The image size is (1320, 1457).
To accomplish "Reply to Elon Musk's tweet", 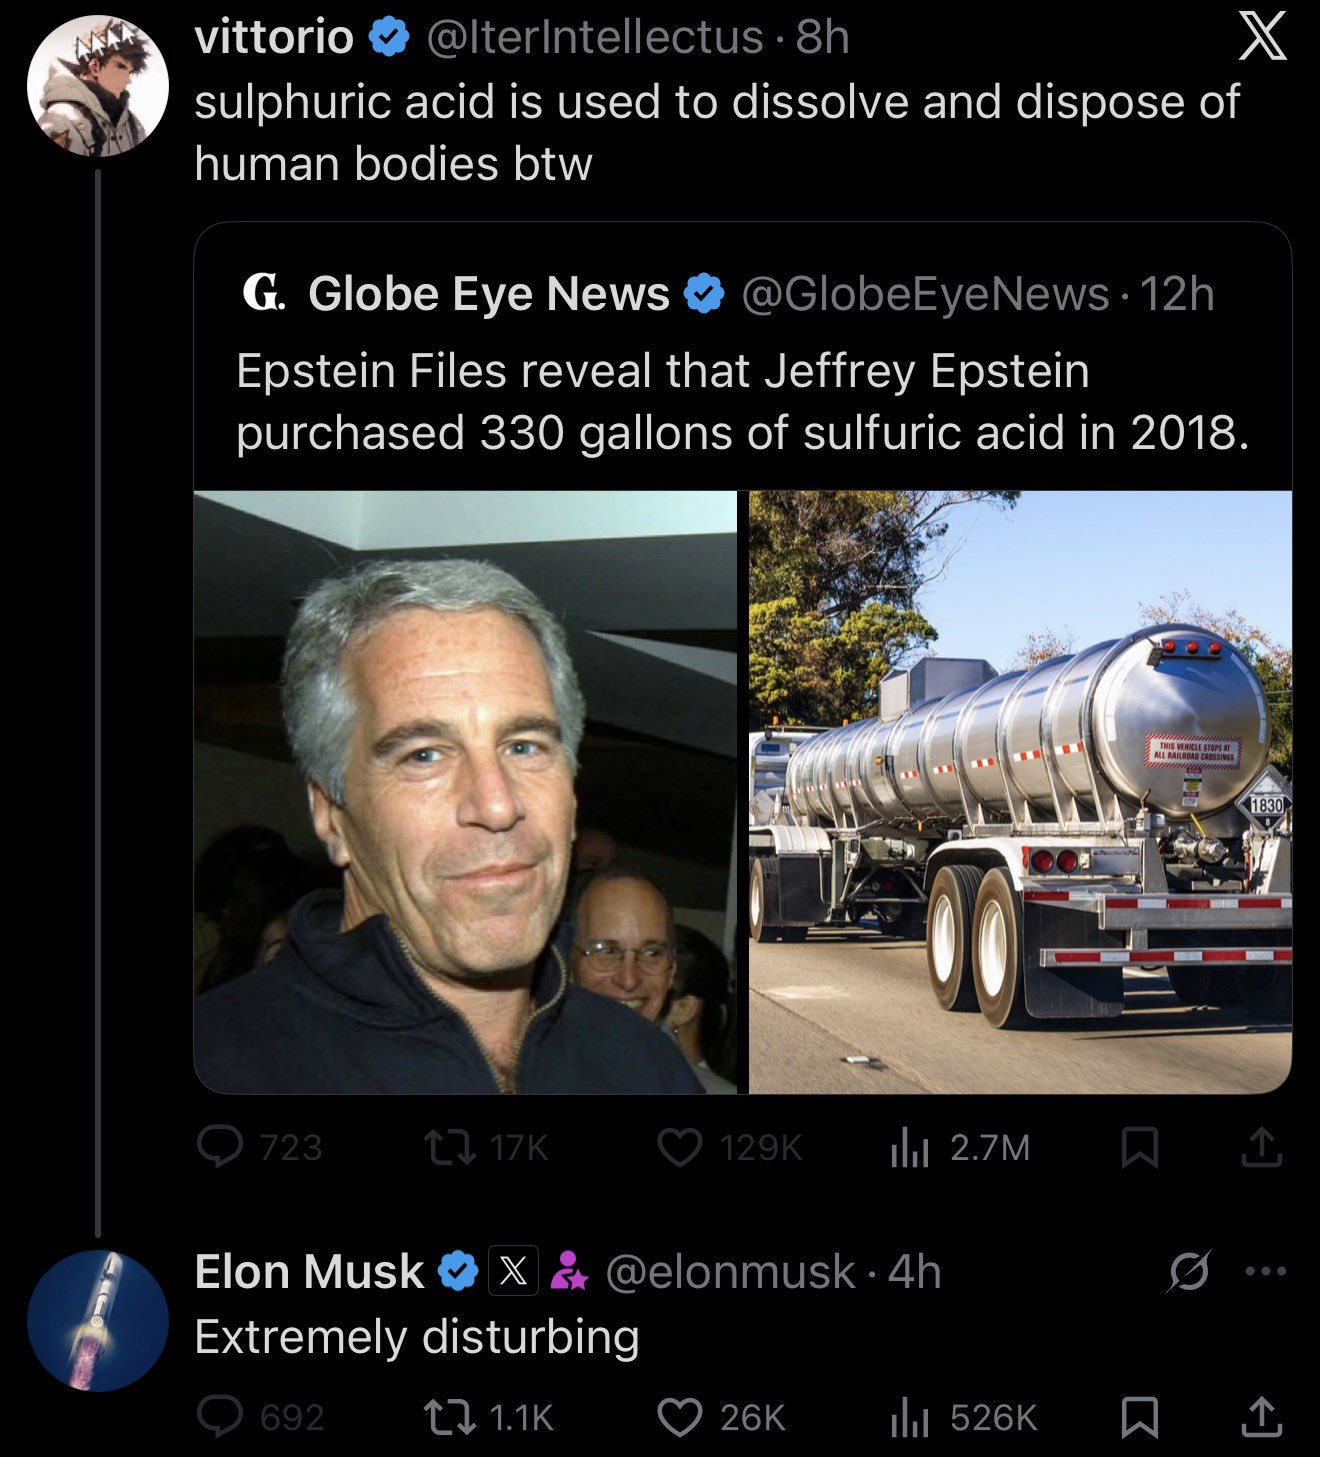I will 220,1417.
